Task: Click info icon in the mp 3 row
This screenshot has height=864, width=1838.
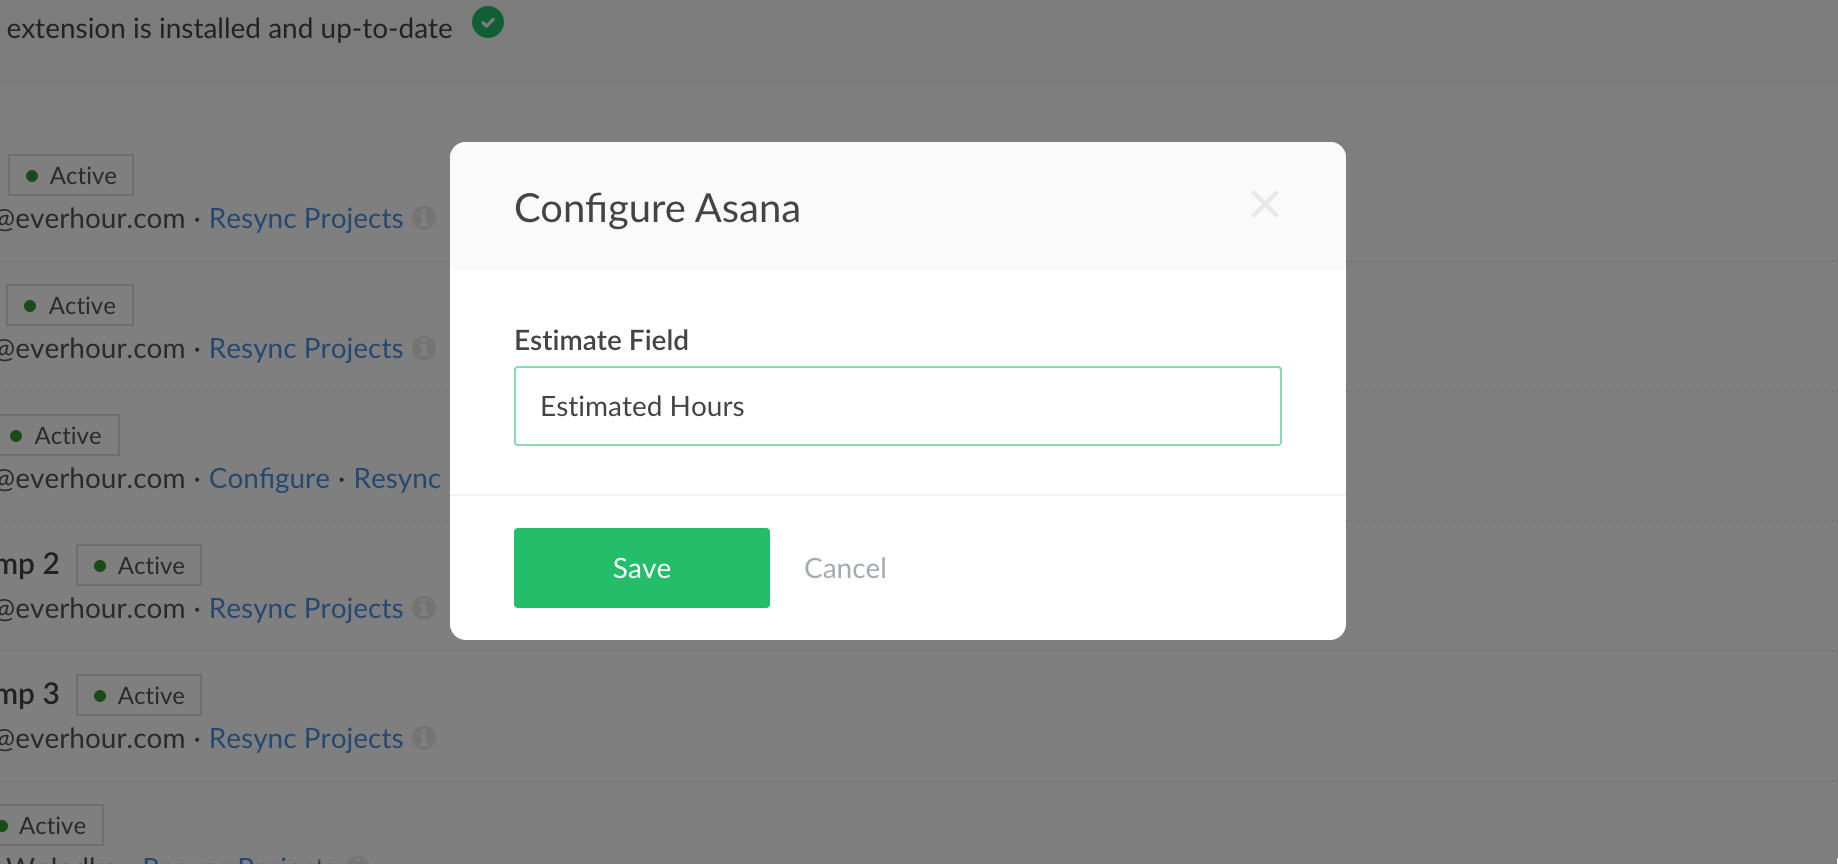Action: click(x=424, y=738)
